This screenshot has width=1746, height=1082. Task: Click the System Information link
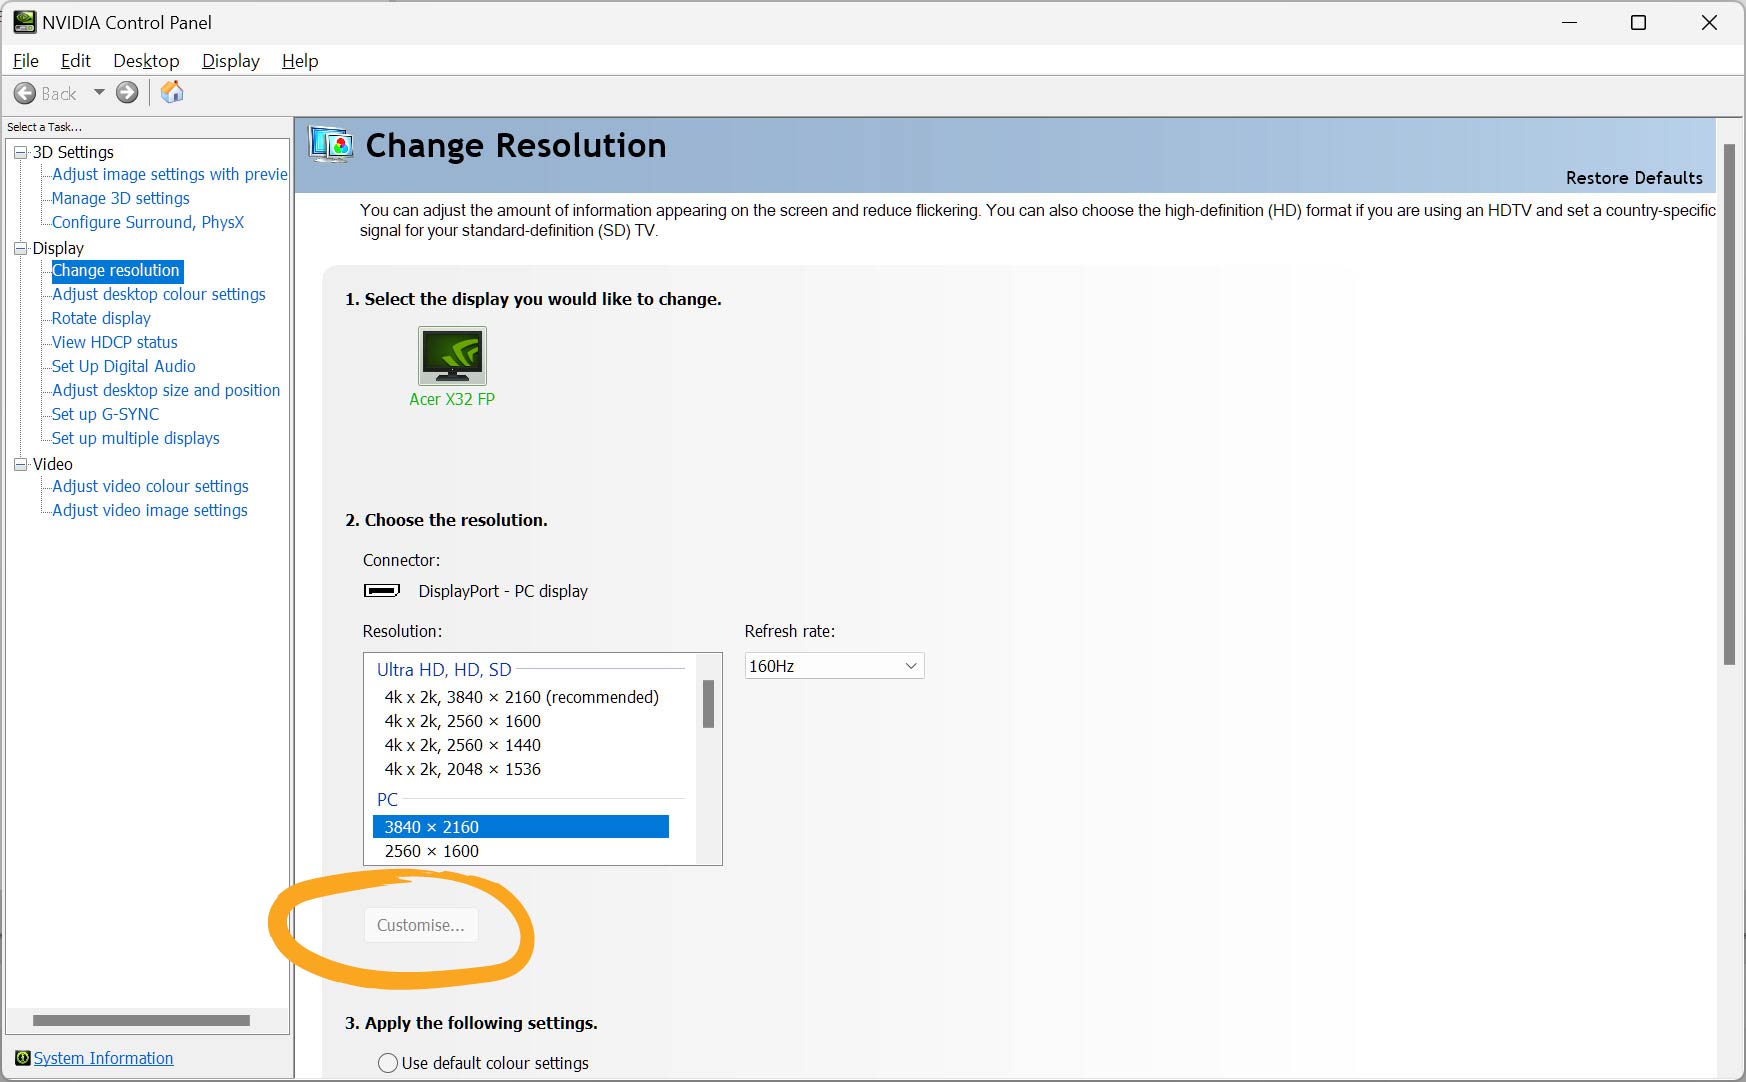(x=103, y=1058)
